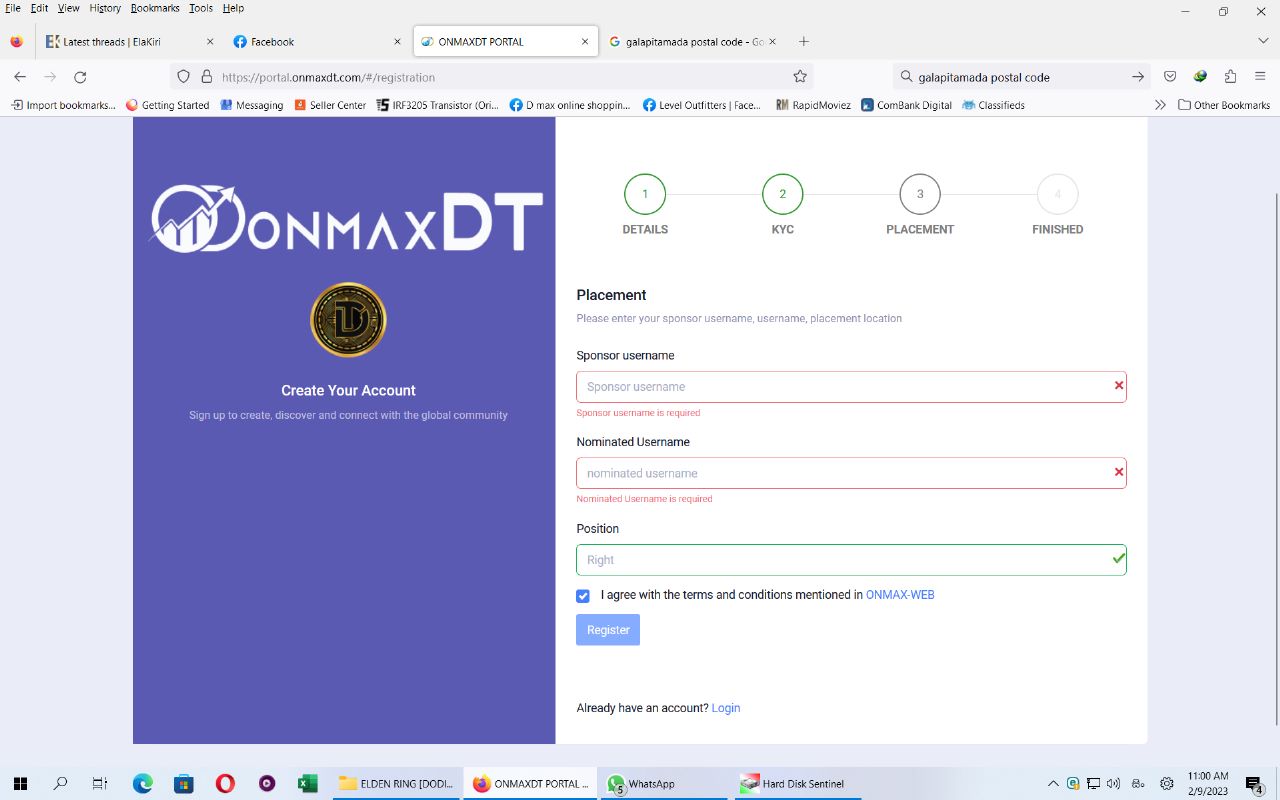The height and width of the screenshot is (800, 1280).
Task: Open Microsoft Store from the taskbar
Action: [x=184, y=784]
